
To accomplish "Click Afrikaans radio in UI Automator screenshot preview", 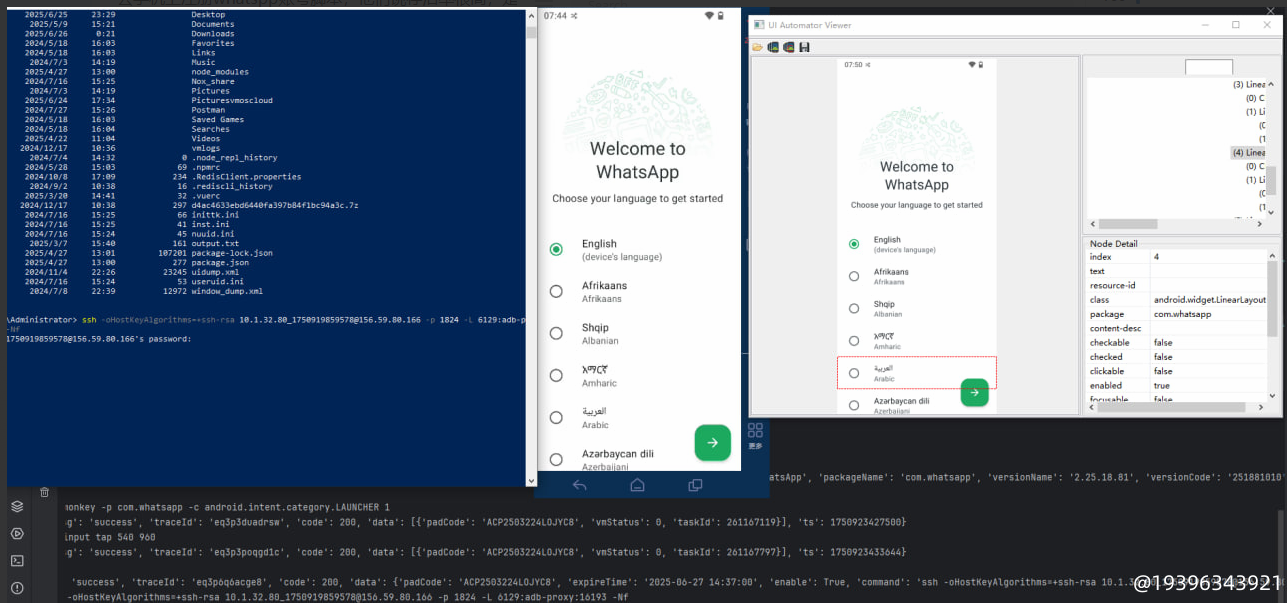I will tap(853, 276).
